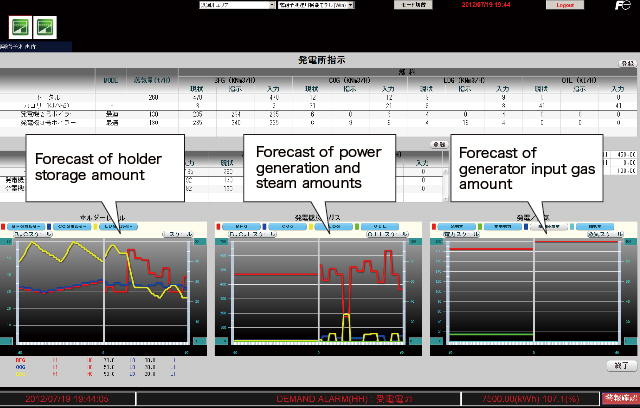
Task: Select the dark navy tab below the green chart icons
Action: (x=36, y=47)
